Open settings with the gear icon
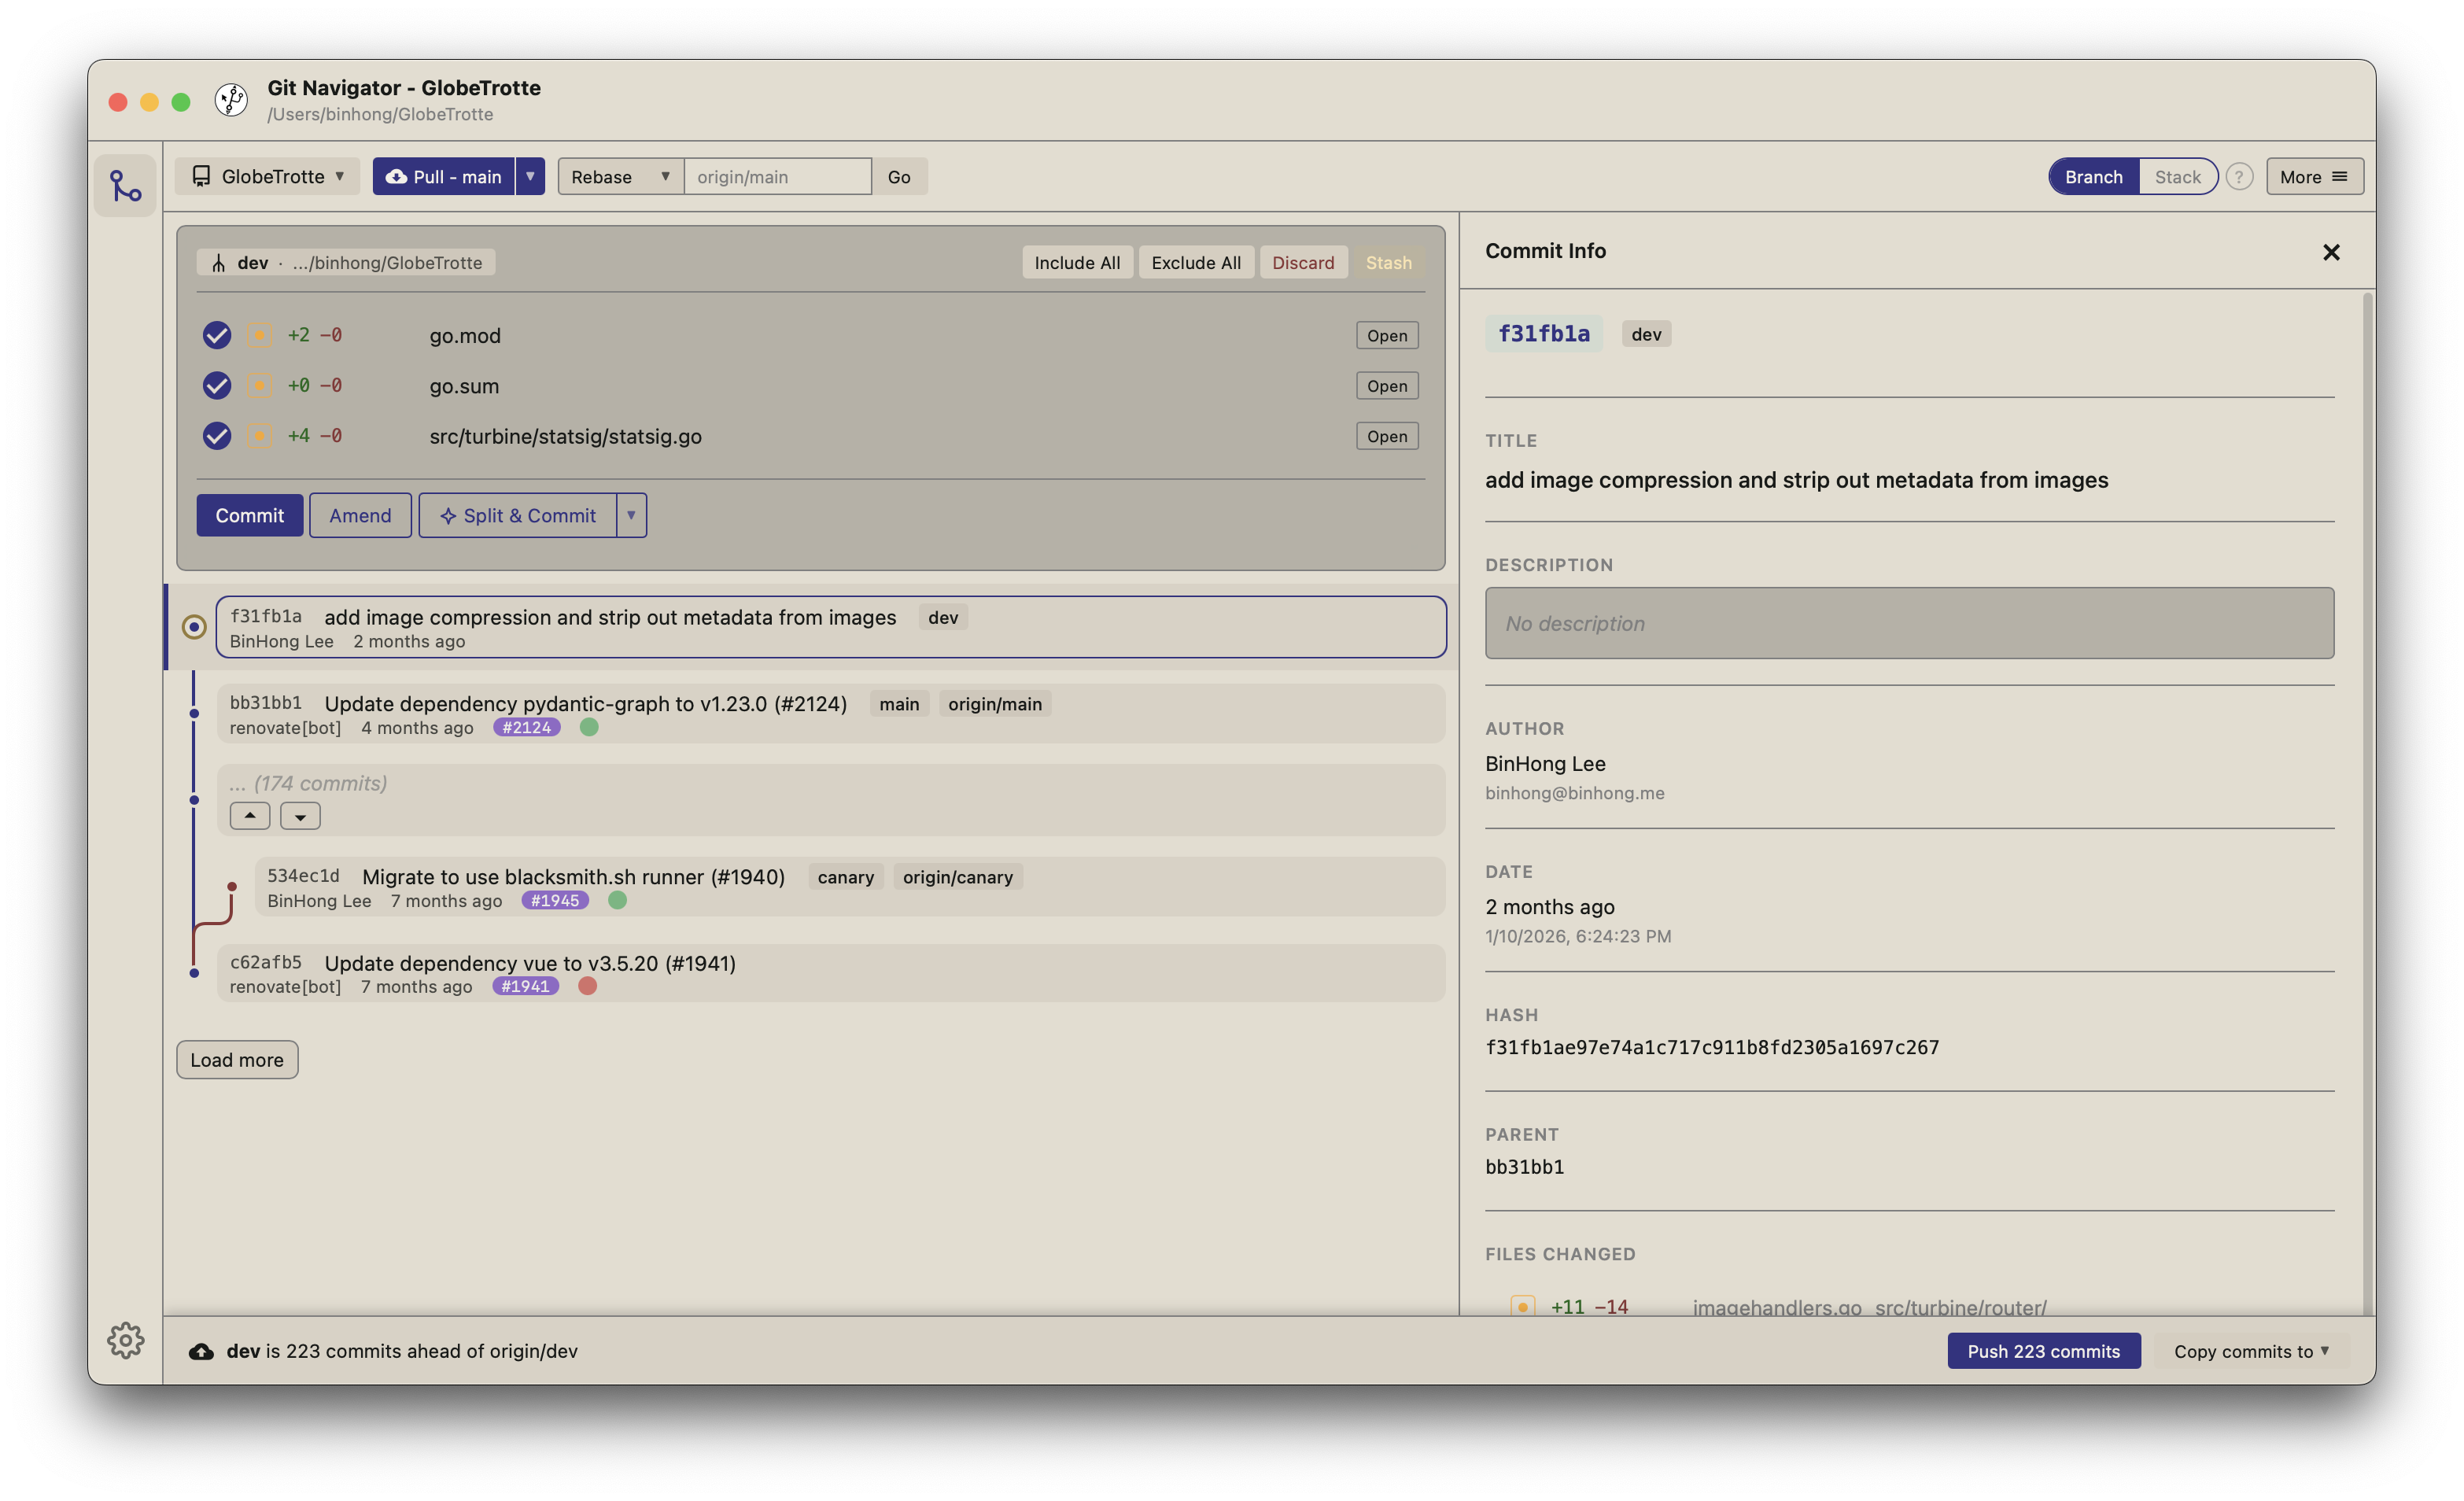The width and height of the screenshot is (2464, 1501). point(125,1340)
